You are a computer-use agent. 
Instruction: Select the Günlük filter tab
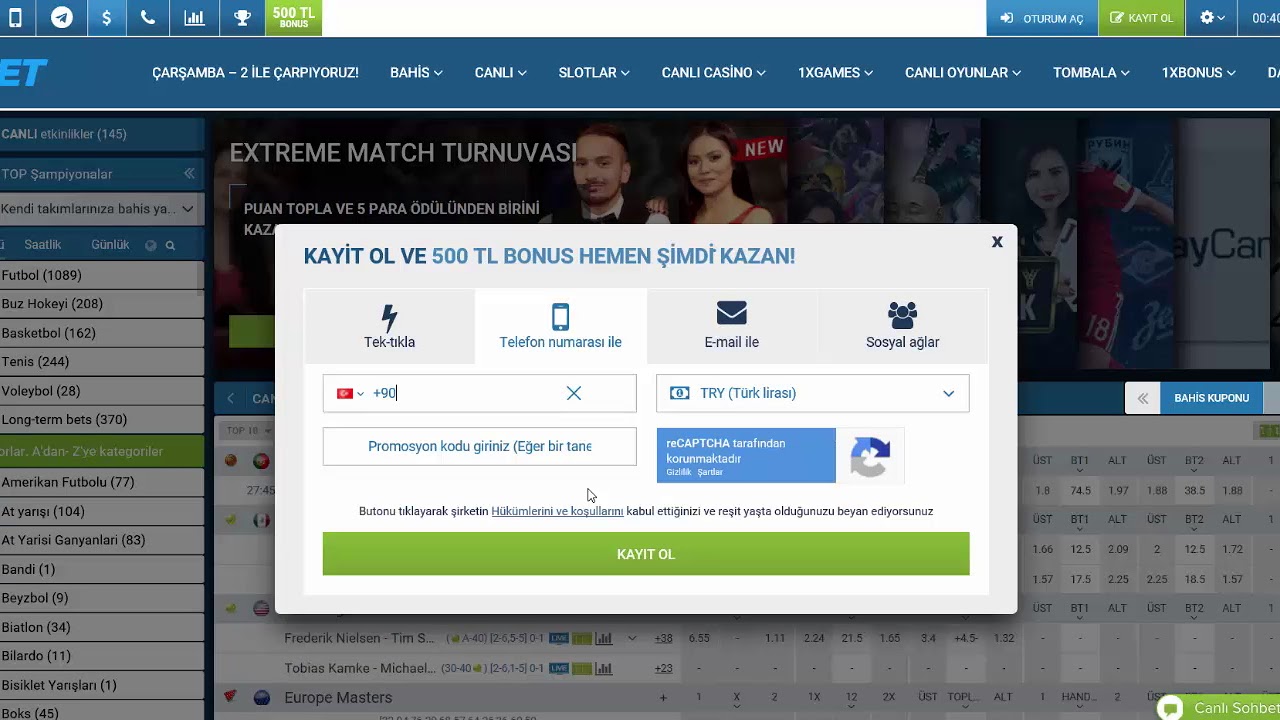point(110,245)
